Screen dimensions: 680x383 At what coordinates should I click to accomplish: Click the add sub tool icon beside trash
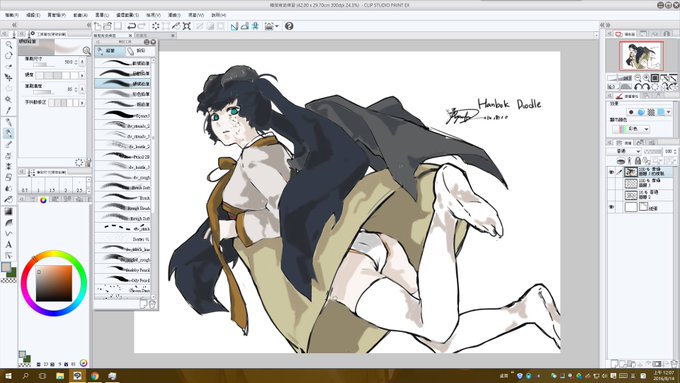click(x=144, y=304)
